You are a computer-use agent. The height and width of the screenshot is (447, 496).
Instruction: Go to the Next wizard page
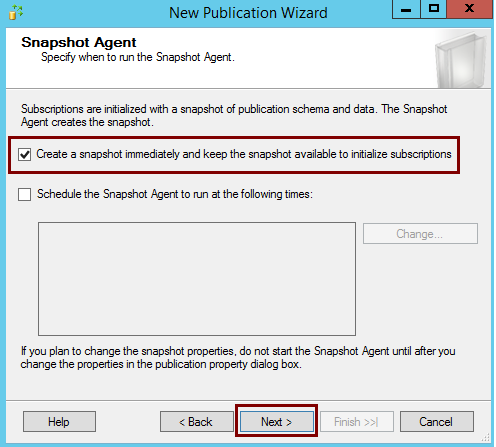point(276,421)
